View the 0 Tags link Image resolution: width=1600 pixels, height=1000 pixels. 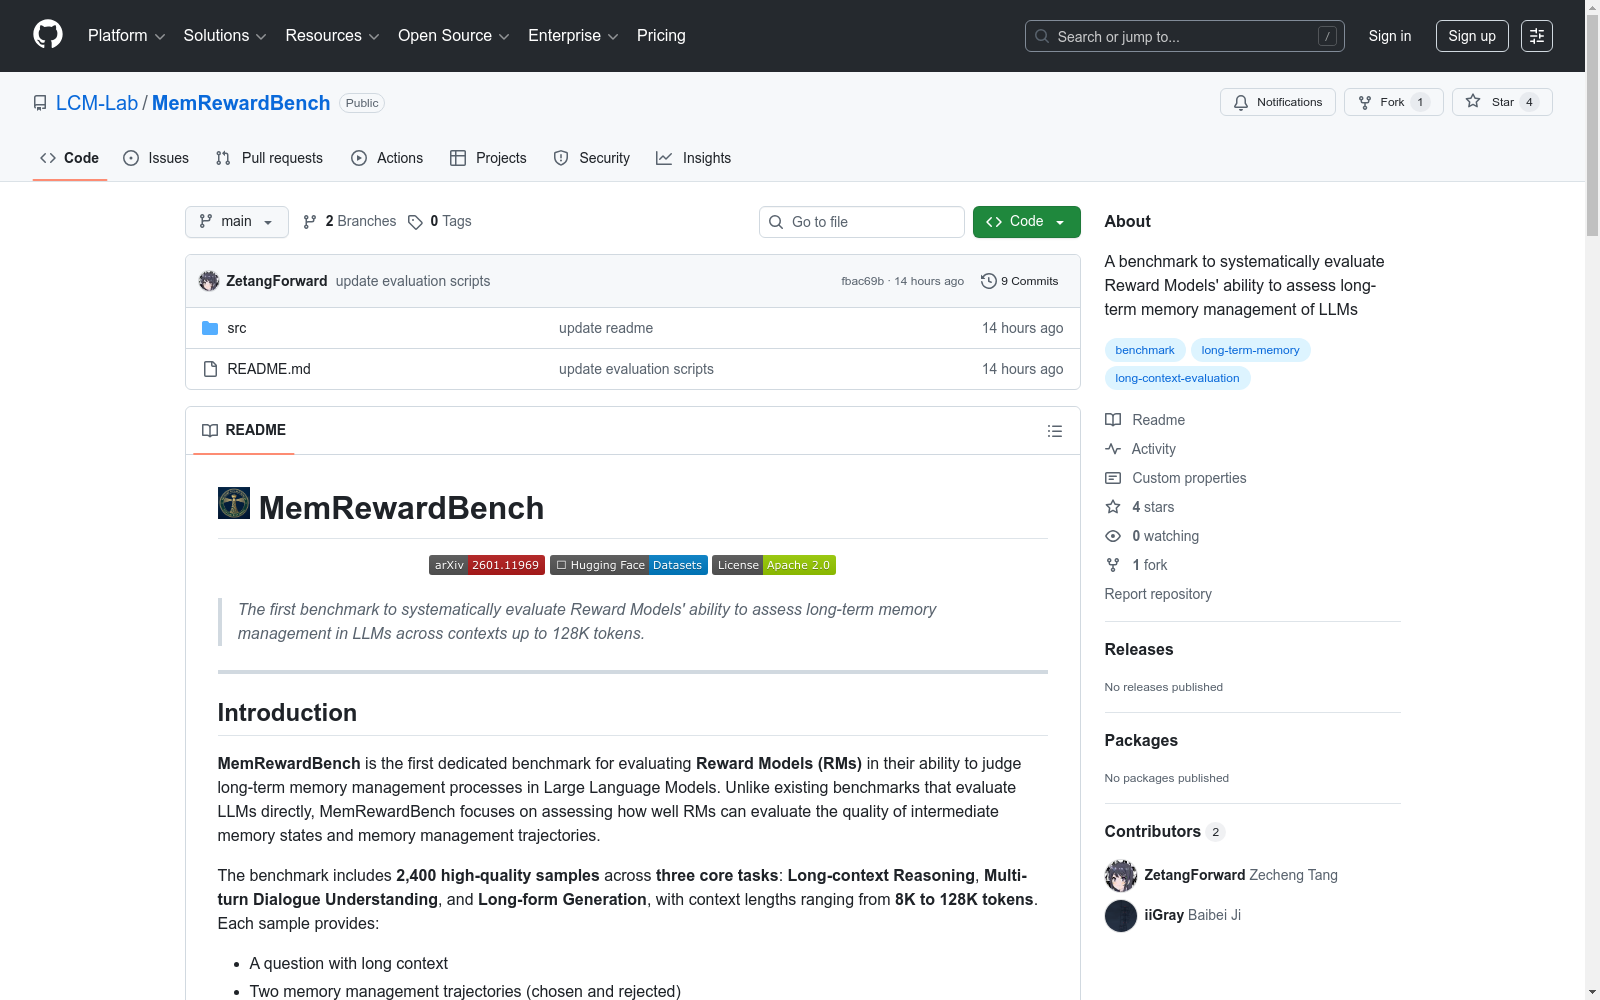(x=440, y=221)
